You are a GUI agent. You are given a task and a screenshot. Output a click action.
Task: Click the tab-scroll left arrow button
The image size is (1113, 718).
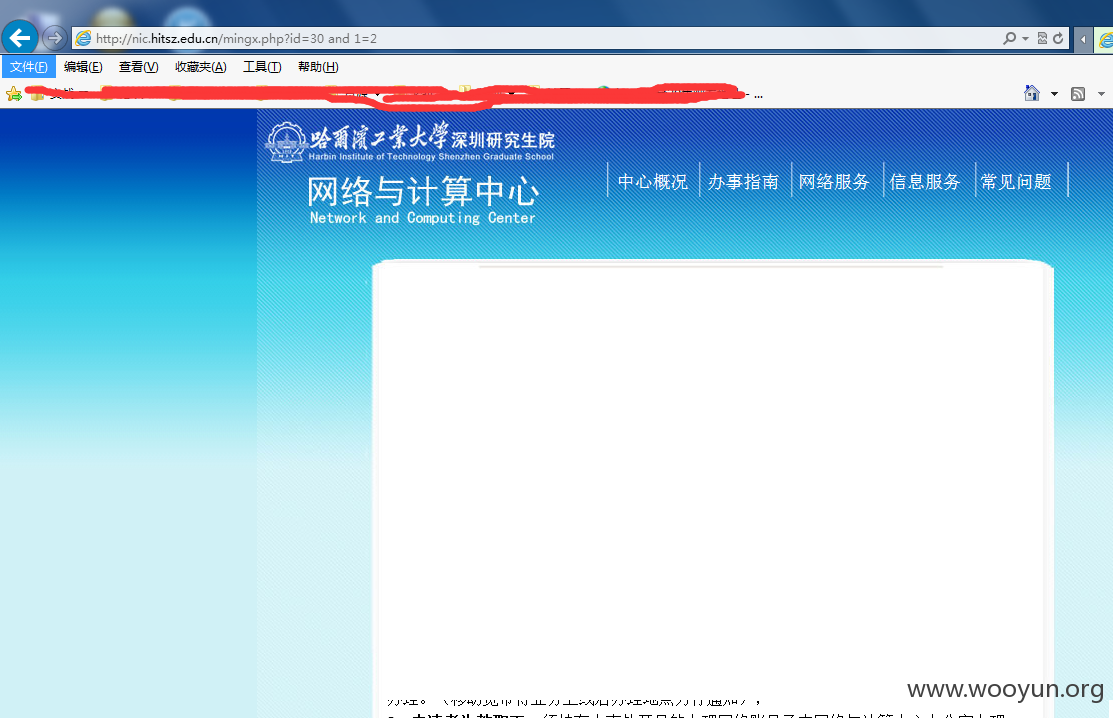coord(1082,39)
